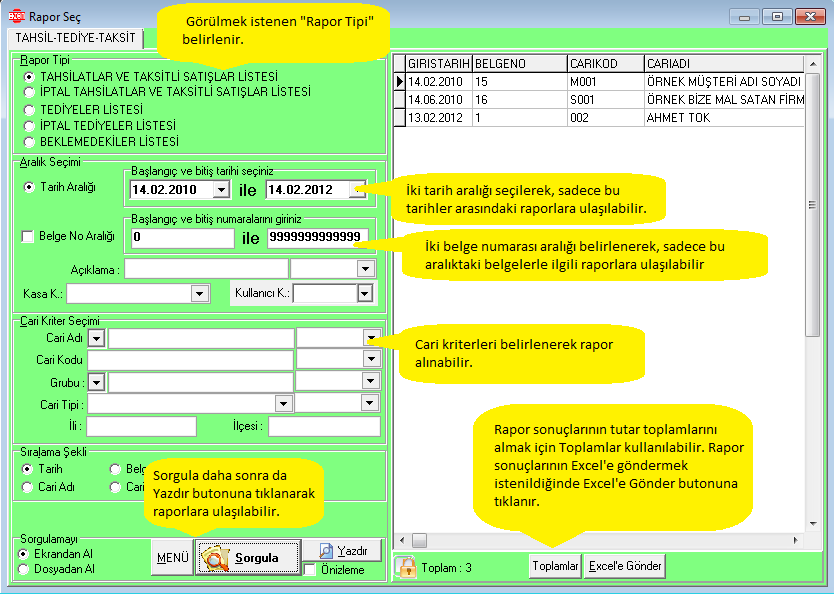Click the Yazdır button

tap(342, 550)
